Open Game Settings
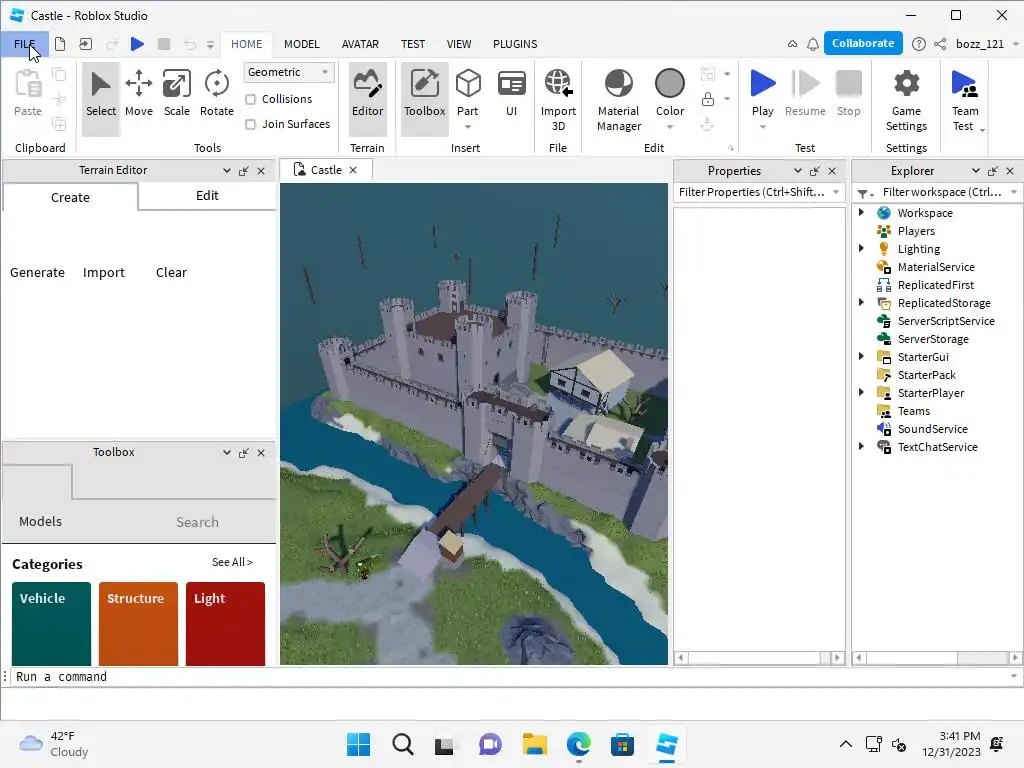Image resolution: width=1024 pixels, height=768 pixels. point(906,99)
